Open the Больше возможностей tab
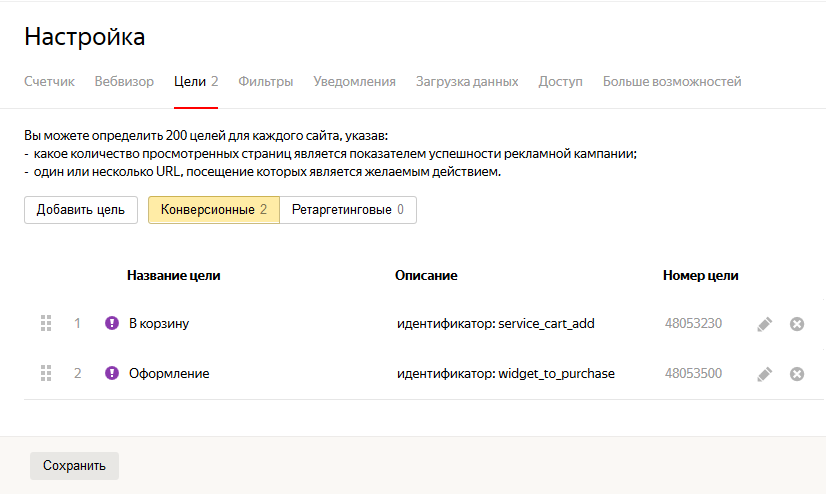Viewport: 826px width, 494px height. [672, 82]
